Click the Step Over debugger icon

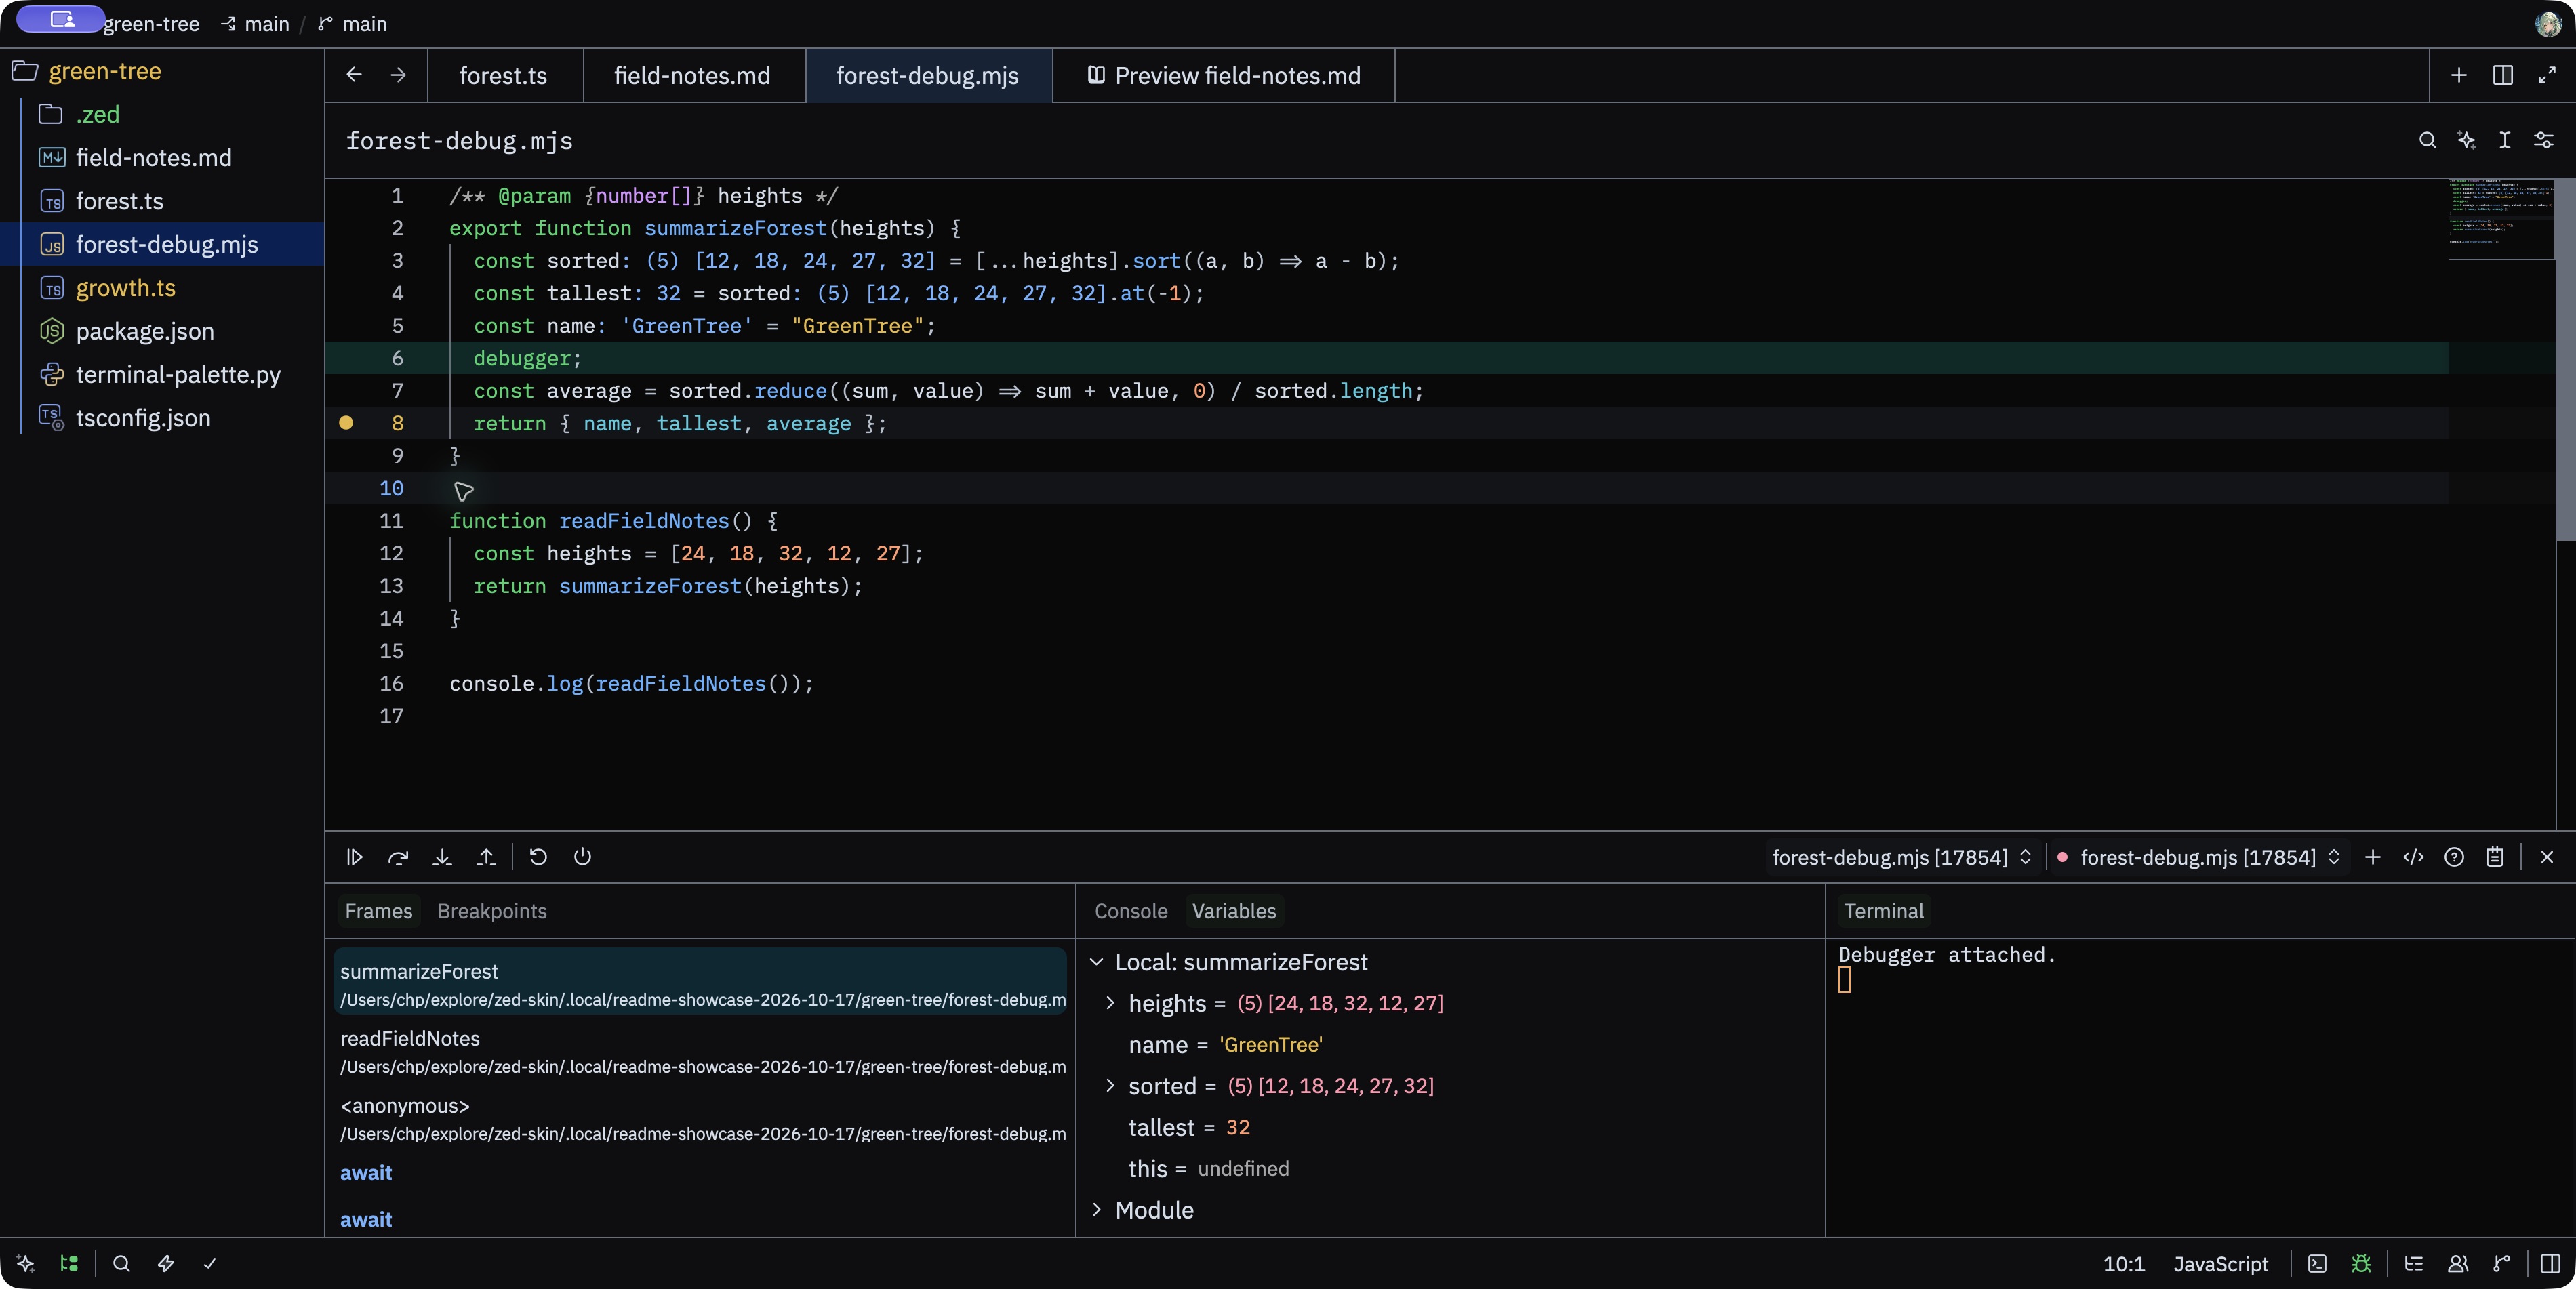(398, 857)
